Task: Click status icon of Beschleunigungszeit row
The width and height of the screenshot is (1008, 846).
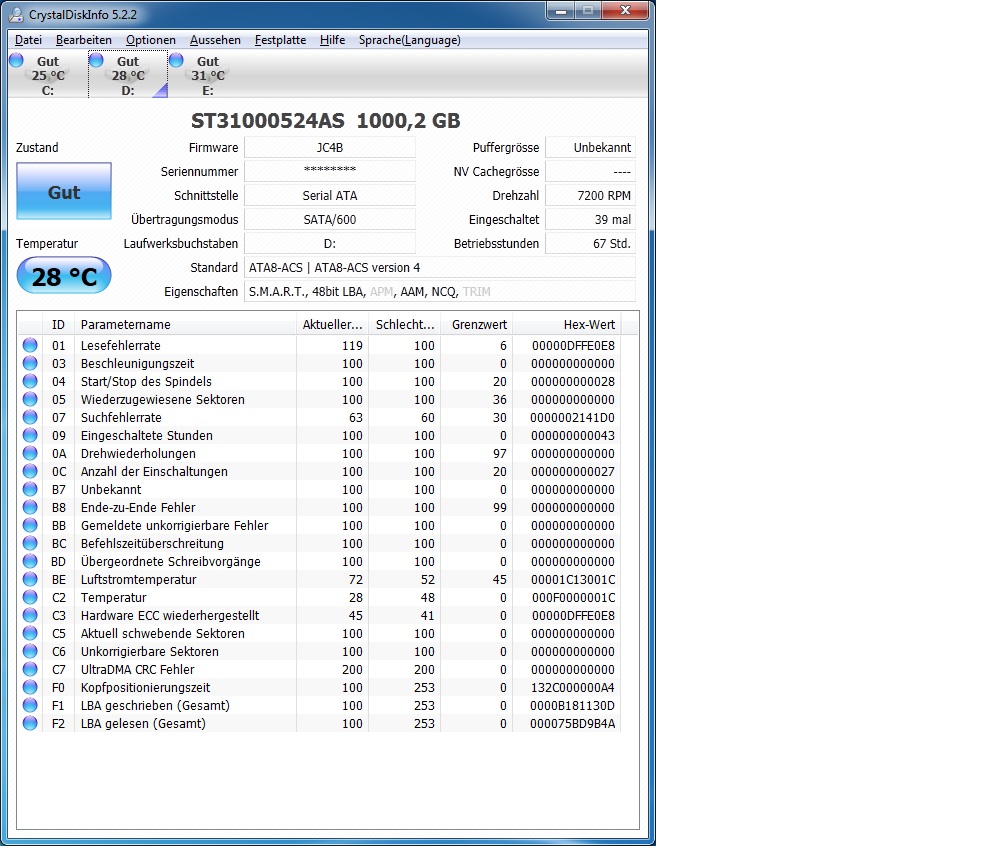Action: pos(30,363)
